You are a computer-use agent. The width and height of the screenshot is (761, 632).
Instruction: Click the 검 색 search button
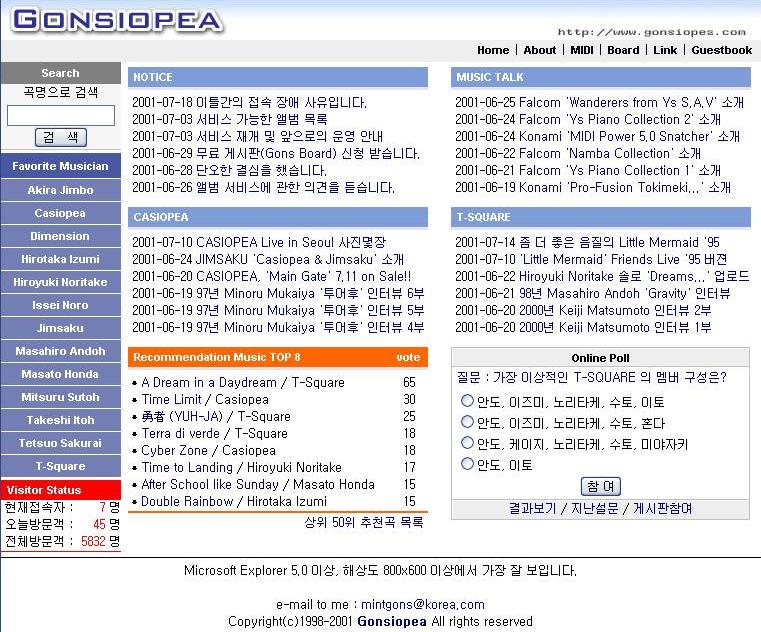pos(61,137)
